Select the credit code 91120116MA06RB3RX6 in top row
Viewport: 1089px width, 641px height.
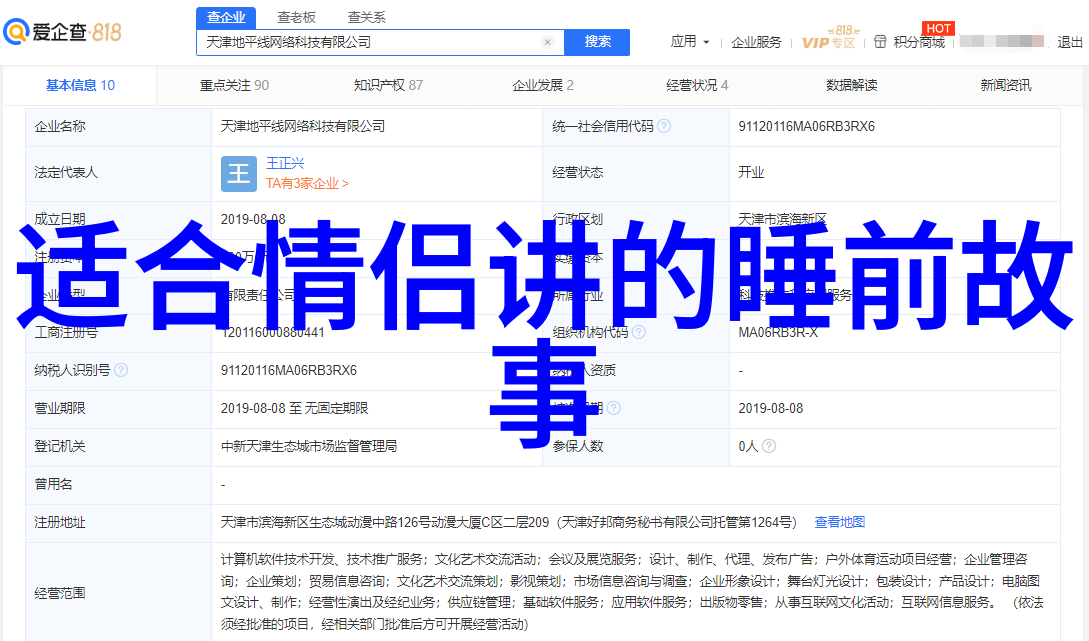(x=806, y=126)
